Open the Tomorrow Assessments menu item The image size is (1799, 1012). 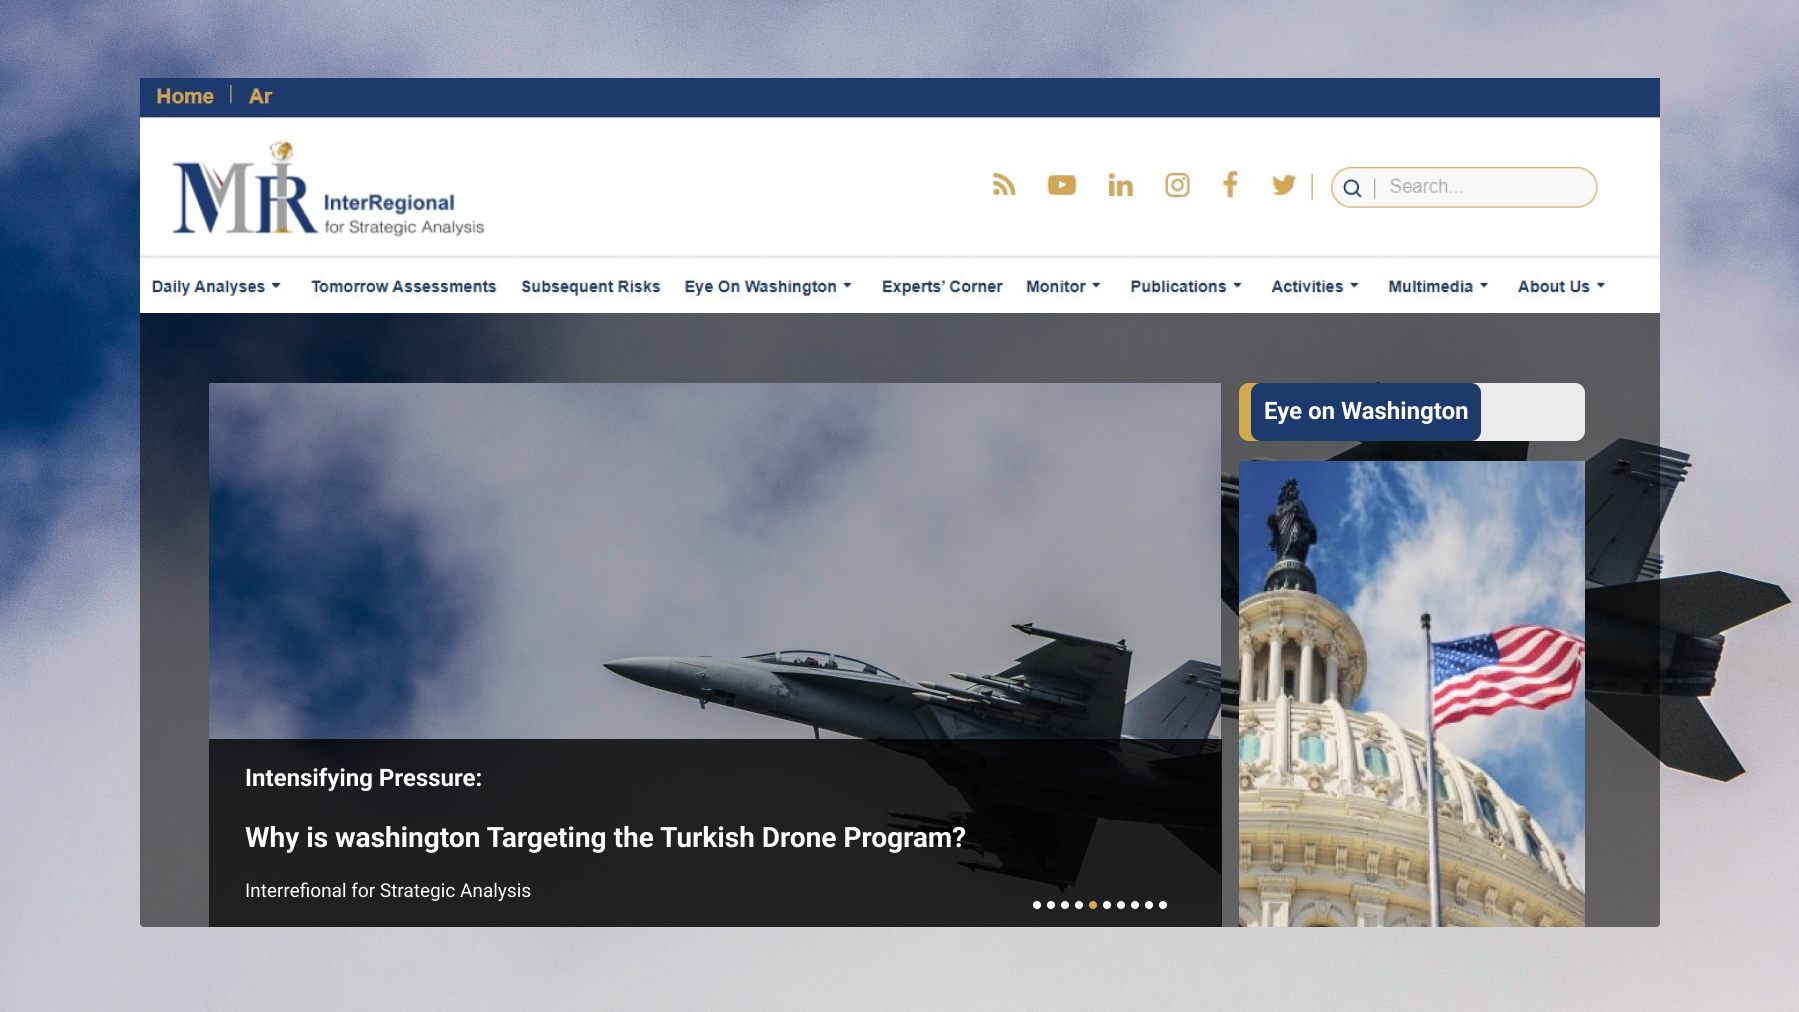(x=403, y=287)
